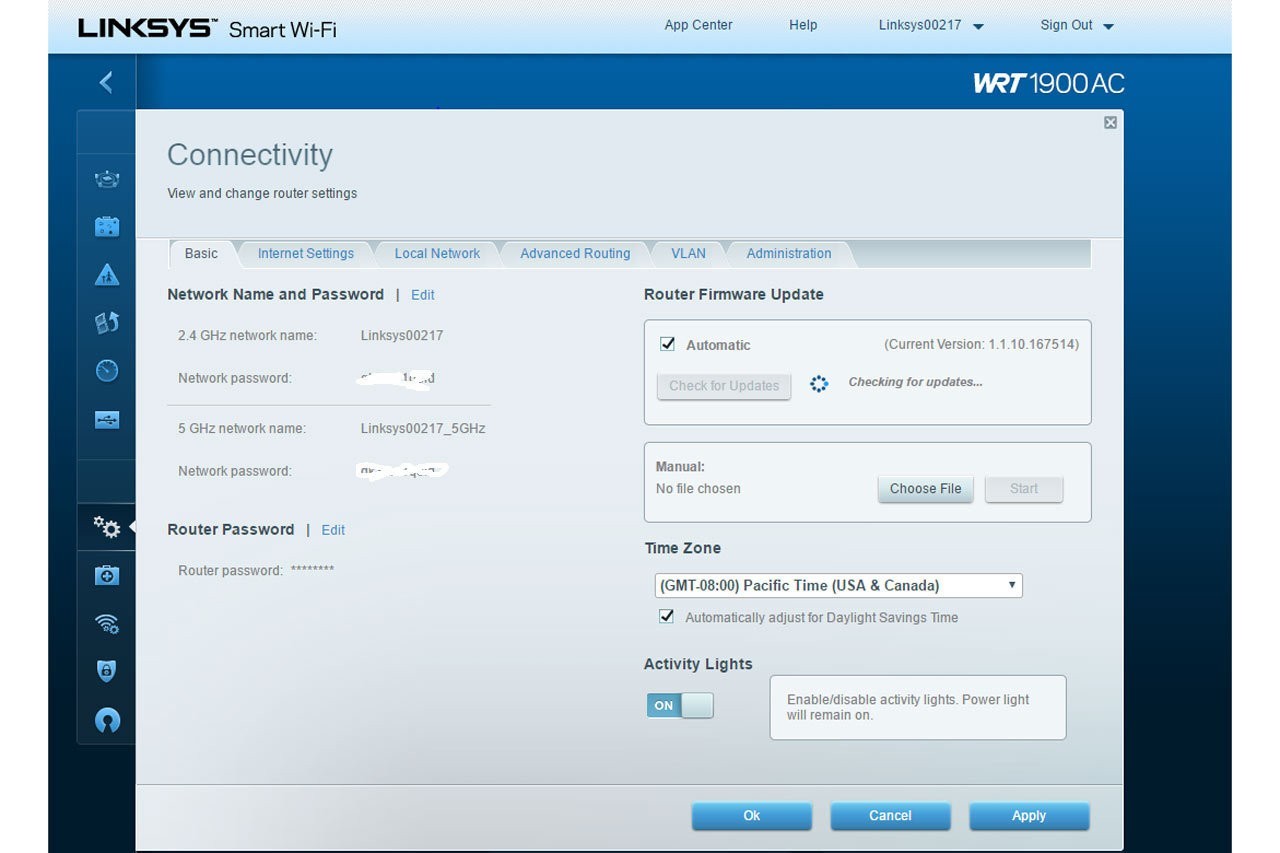Viewport: 1280px width, 853px height.
Task: Open the Advanced Routing tab
Action: pos(575,253)
